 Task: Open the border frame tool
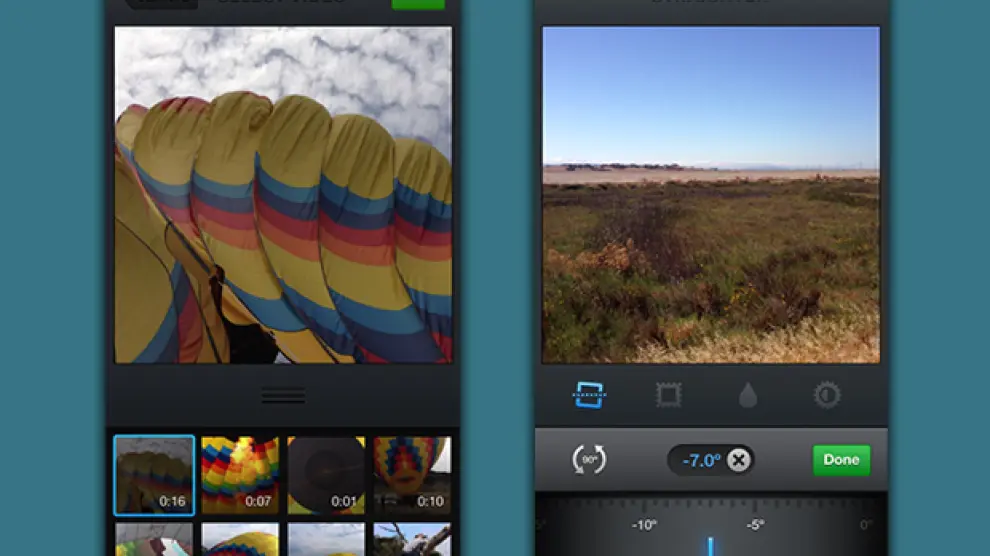(x=668, y=395)
